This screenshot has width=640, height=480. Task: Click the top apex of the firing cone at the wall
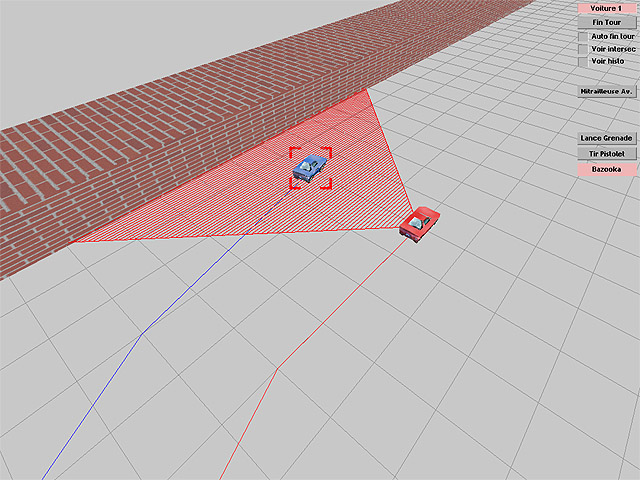pyautogui.click(x=368, y=90)
